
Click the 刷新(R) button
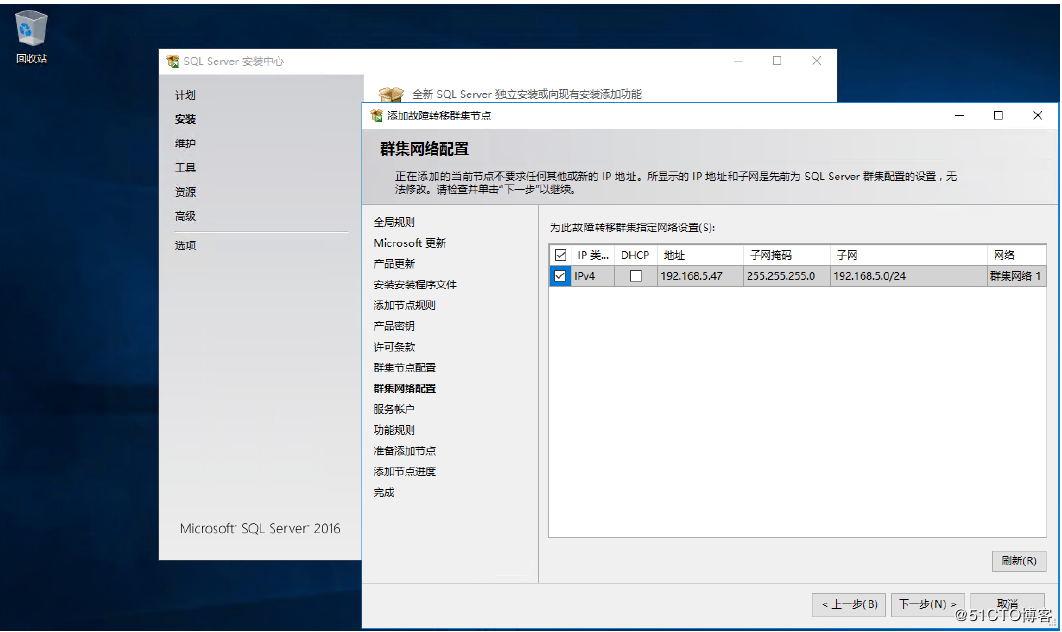(x=1019, y=561)
